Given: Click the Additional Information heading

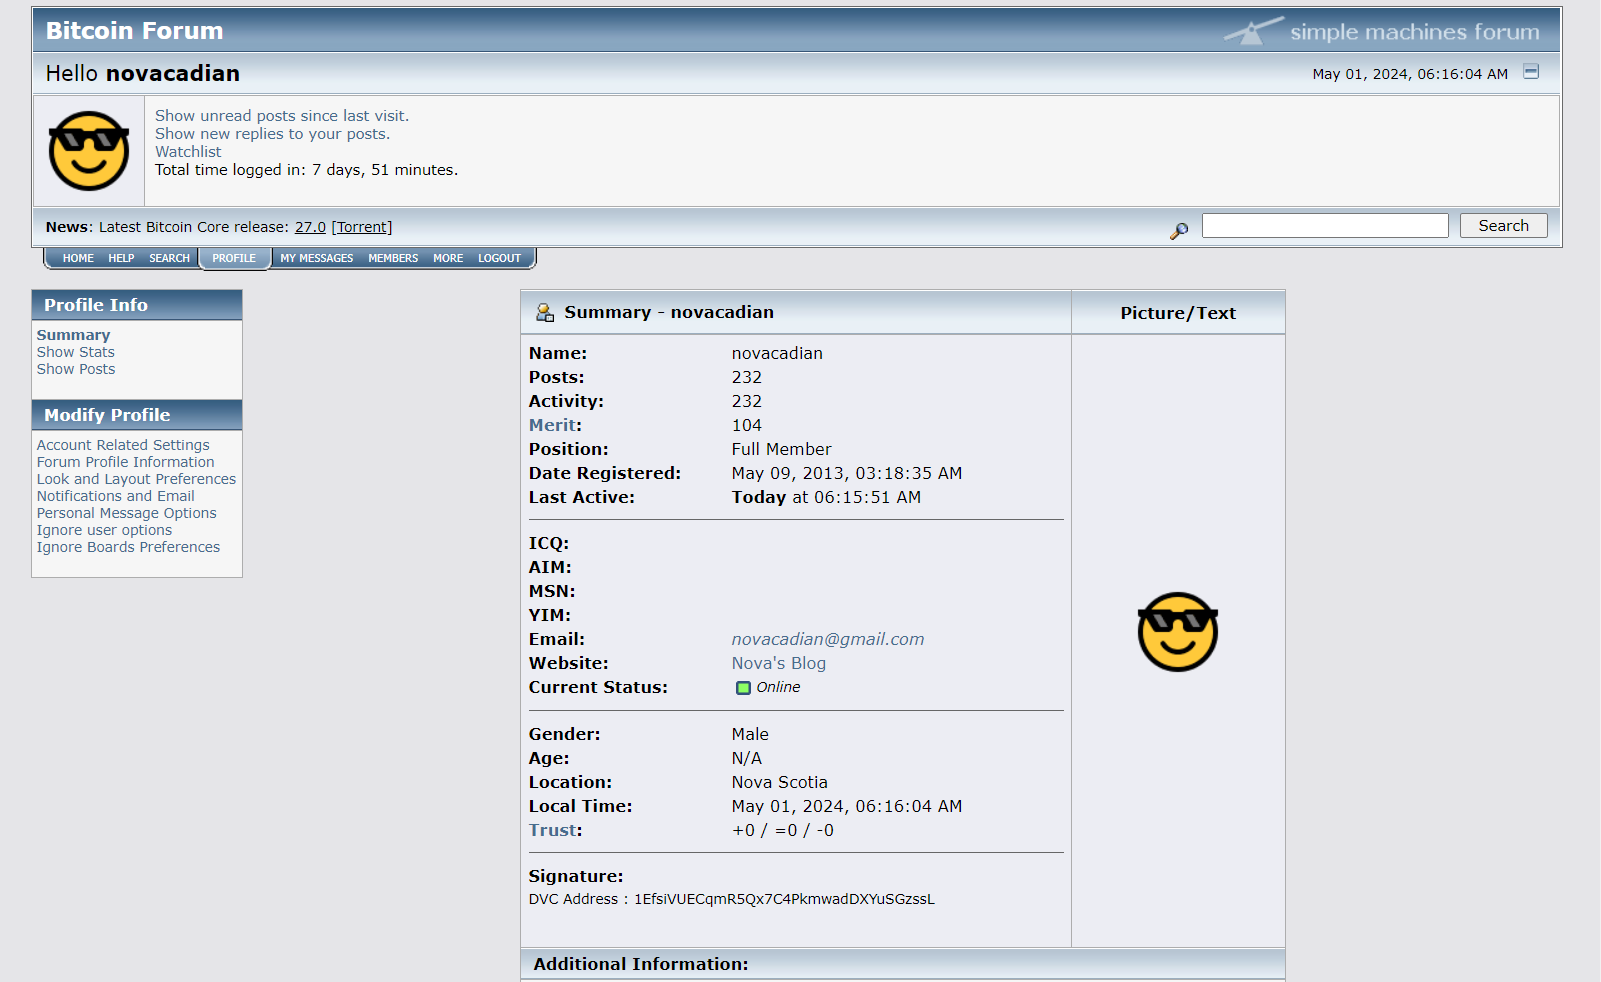Looking at the screenshot, I should coord(641,964).
